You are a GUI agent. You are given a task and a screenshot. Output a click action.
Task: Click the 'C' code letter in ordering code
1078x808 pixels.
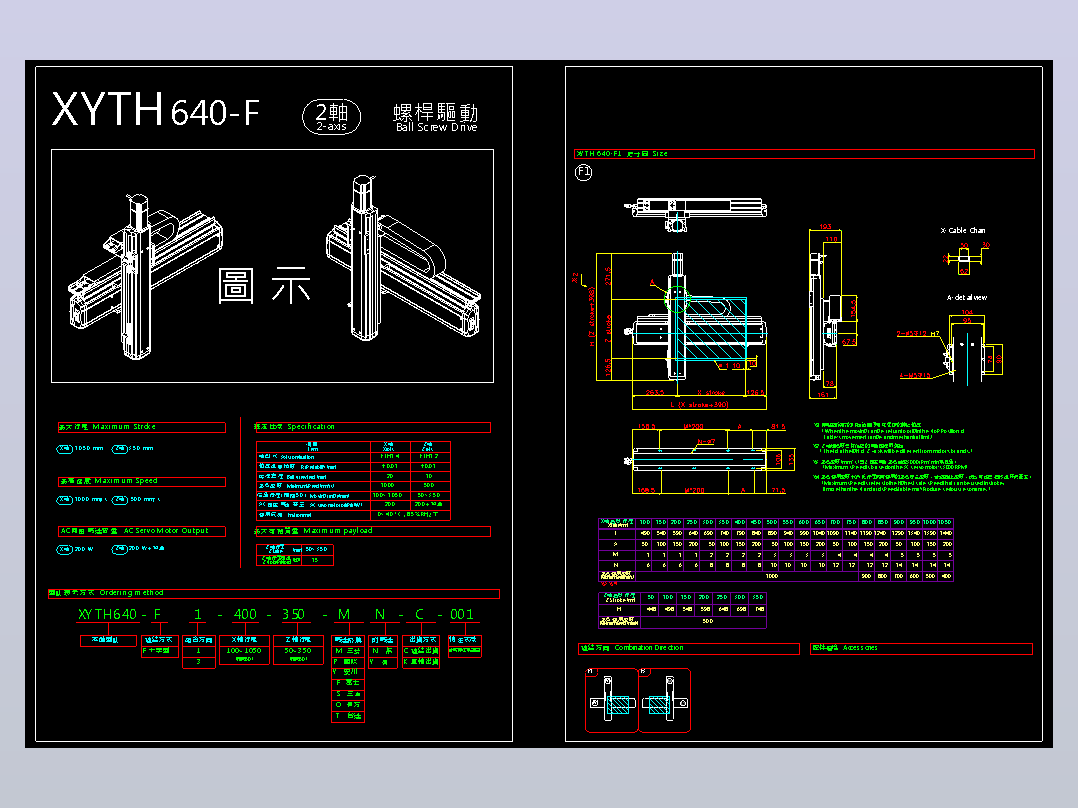tap(419, 614)
